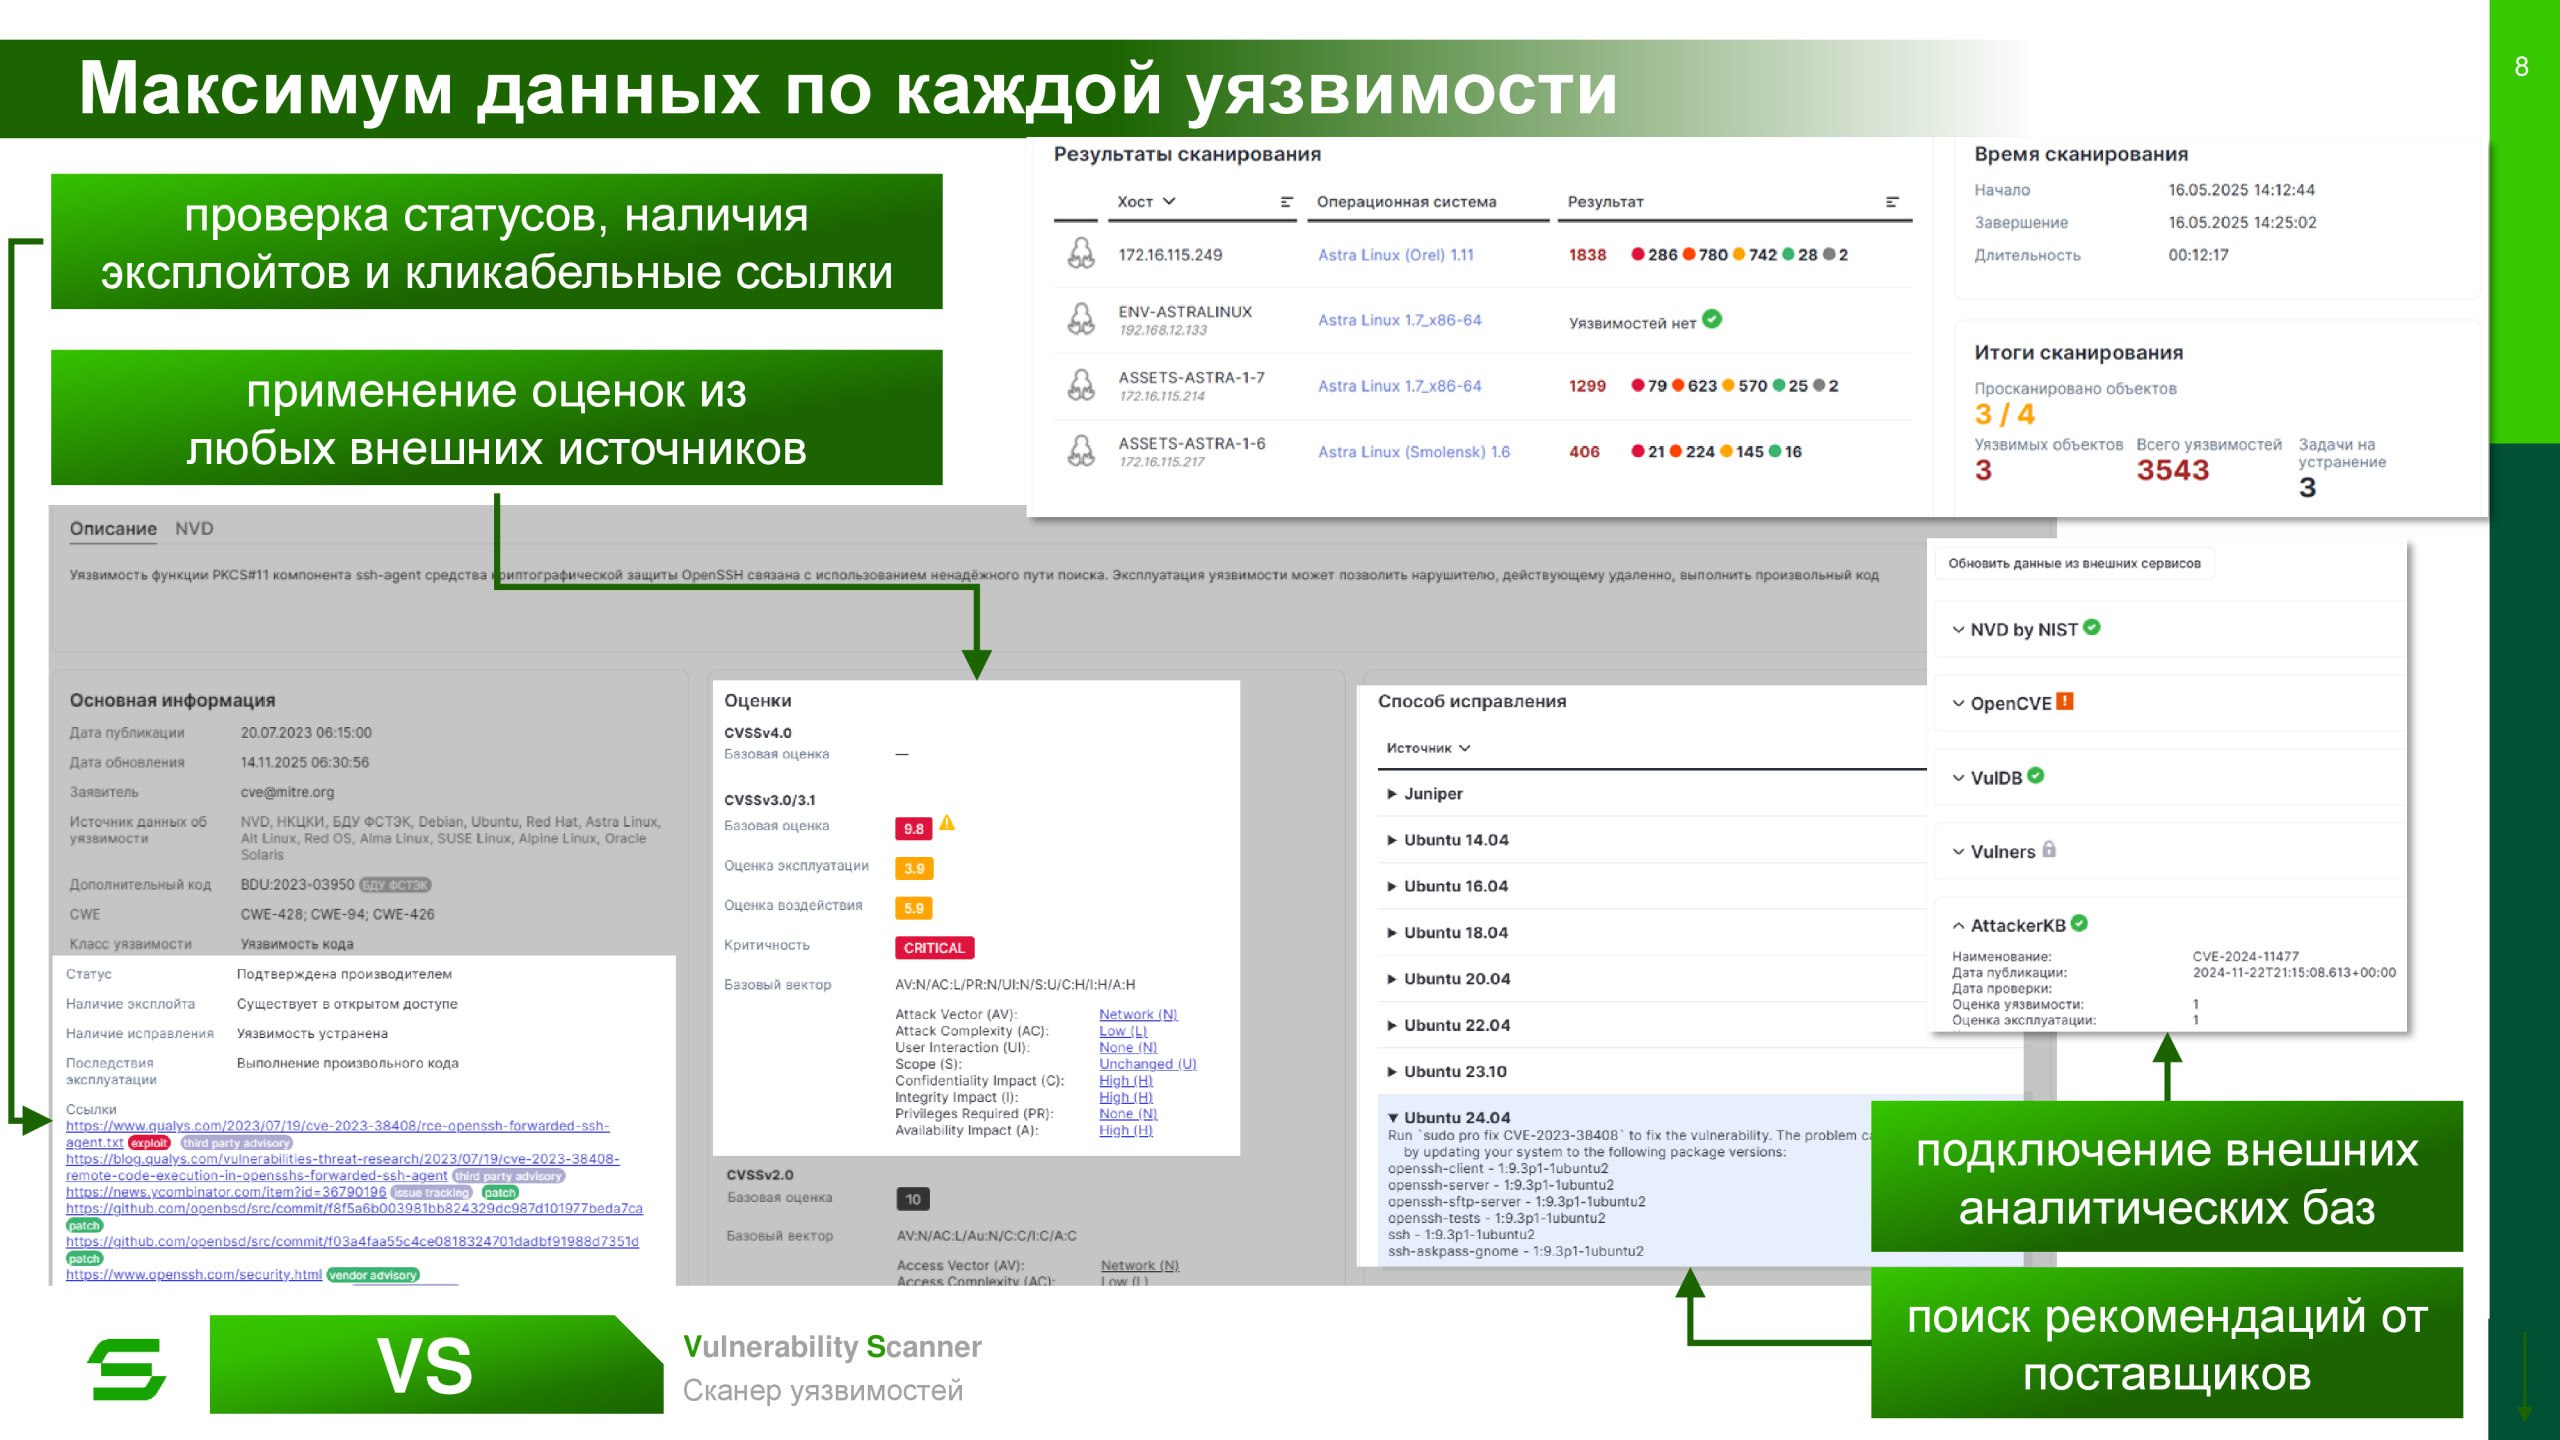This screenshot has height=1440, width=2560.
Task: Open the Источник sort dropdown
Action: click(x=1428, y=748)
